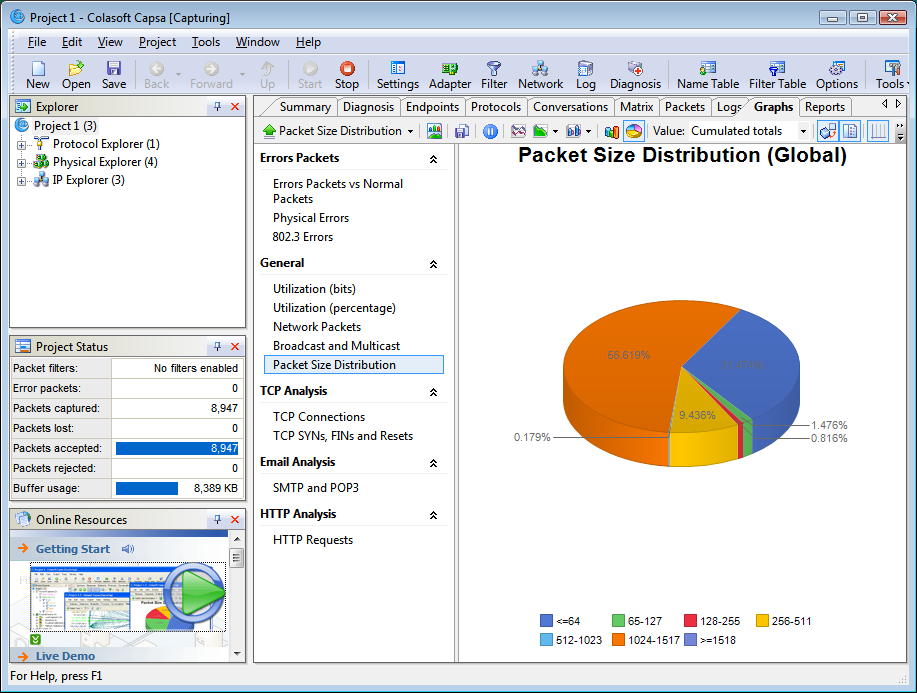917x693 pixels.
Task: Toggle pie chart view on
Action: tap(634, 131)
